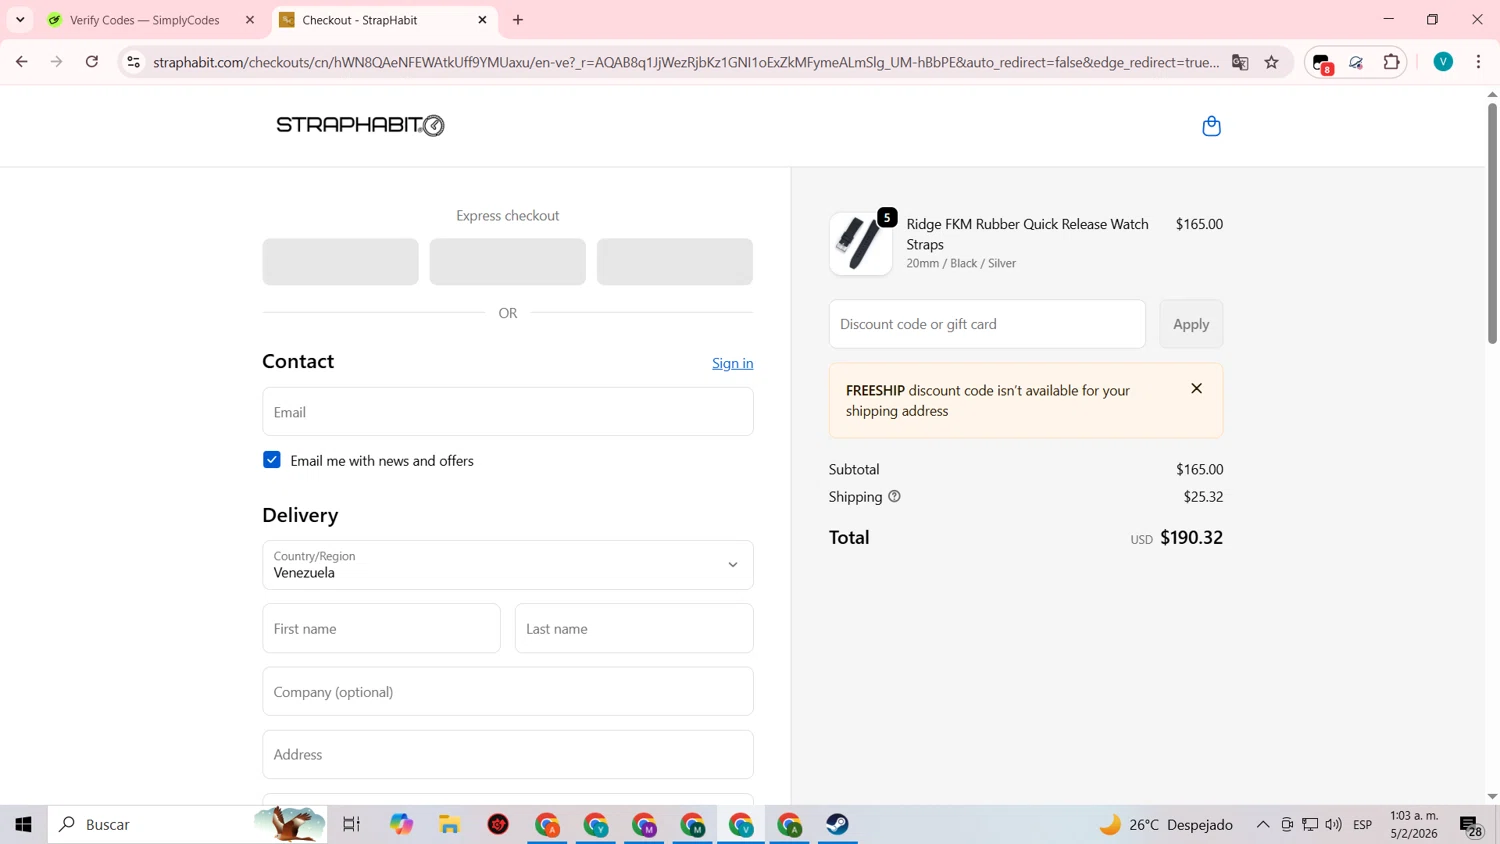Click the Apply discount button
The width and height of the screenshot is (1500, 844).
point(1191,324)
